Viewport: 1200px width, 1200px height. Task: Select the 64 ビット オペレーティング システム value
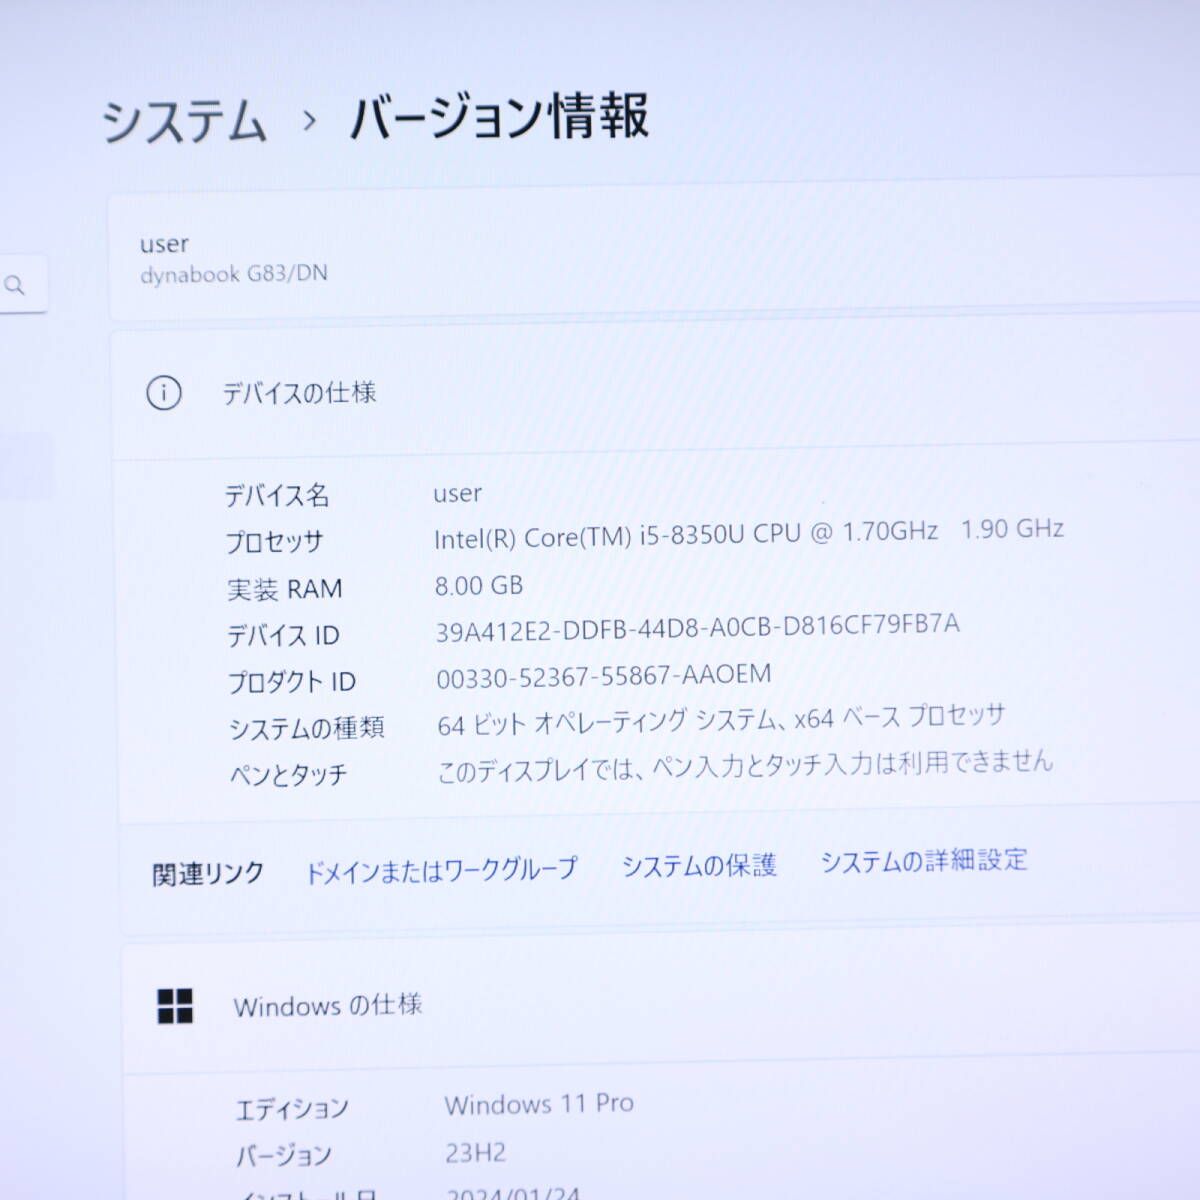click(720, 720)
